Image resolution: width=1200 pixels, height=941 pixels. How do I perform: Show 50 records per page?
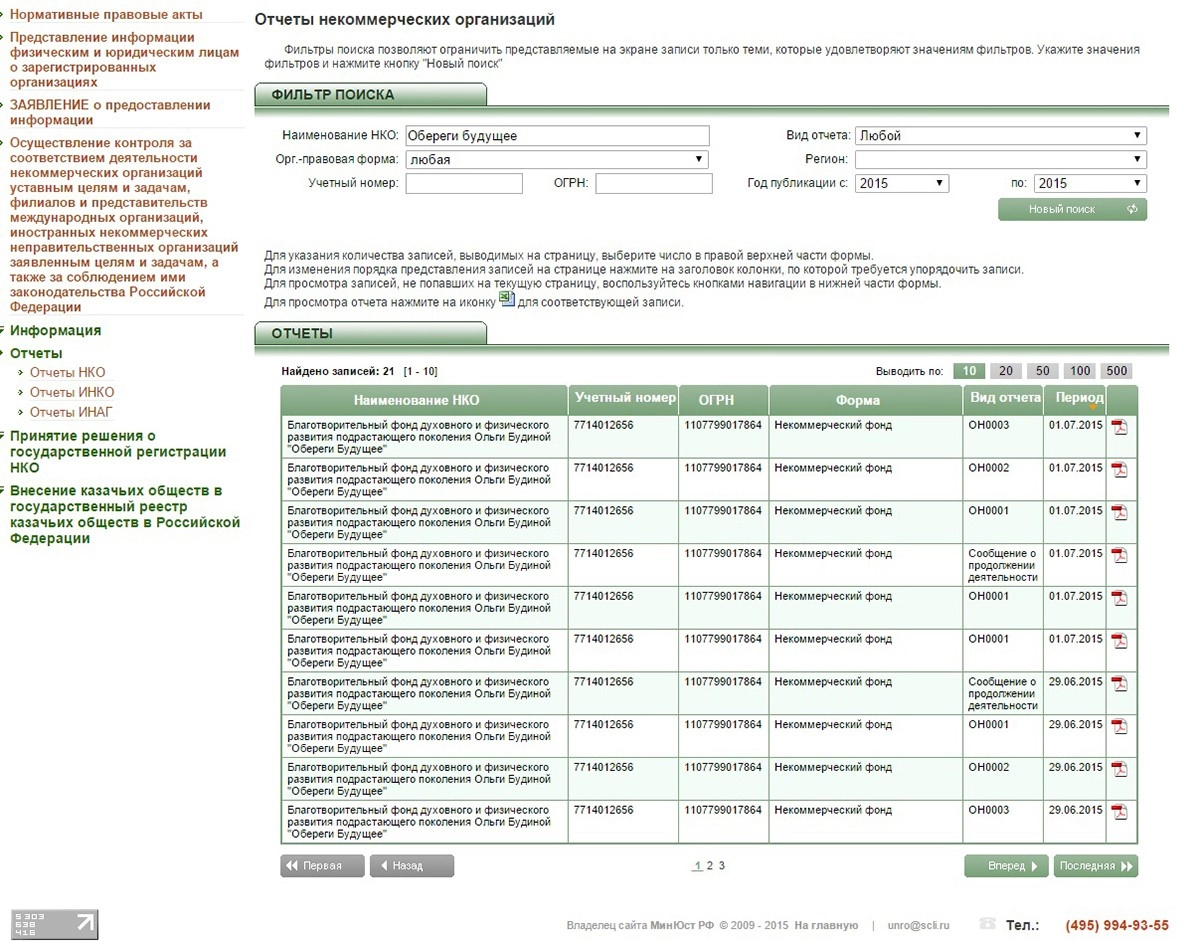coord(1042,371)
